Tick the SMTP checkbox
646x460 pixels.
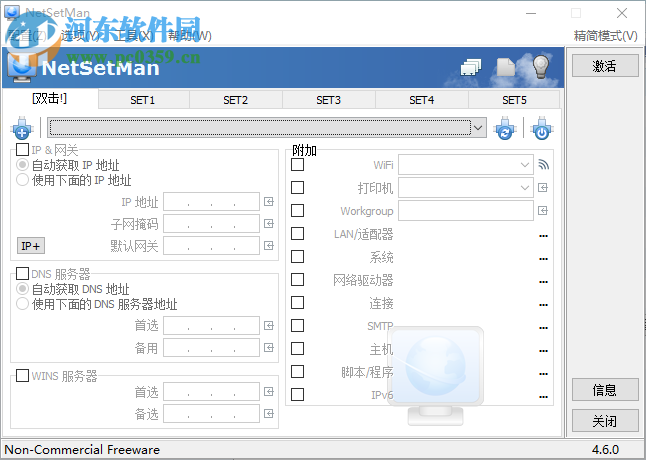click(x=297, y=326)
